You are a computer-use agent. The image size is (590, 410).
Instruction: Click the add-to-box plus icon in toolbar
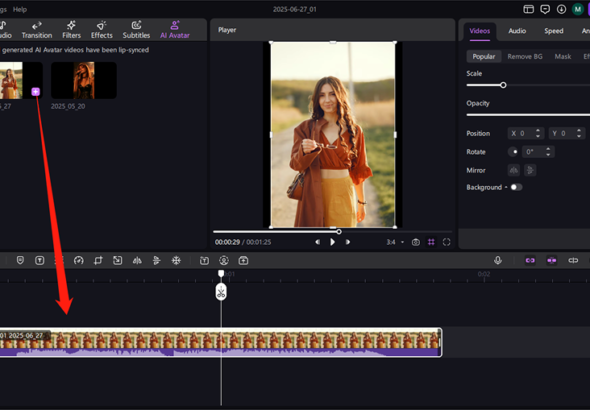[243, 260]
